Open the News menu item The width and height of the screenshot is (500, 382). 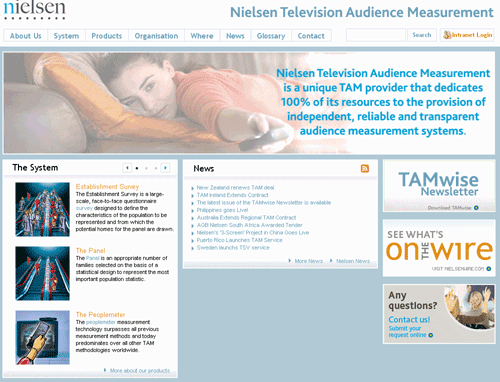[235, 36]
